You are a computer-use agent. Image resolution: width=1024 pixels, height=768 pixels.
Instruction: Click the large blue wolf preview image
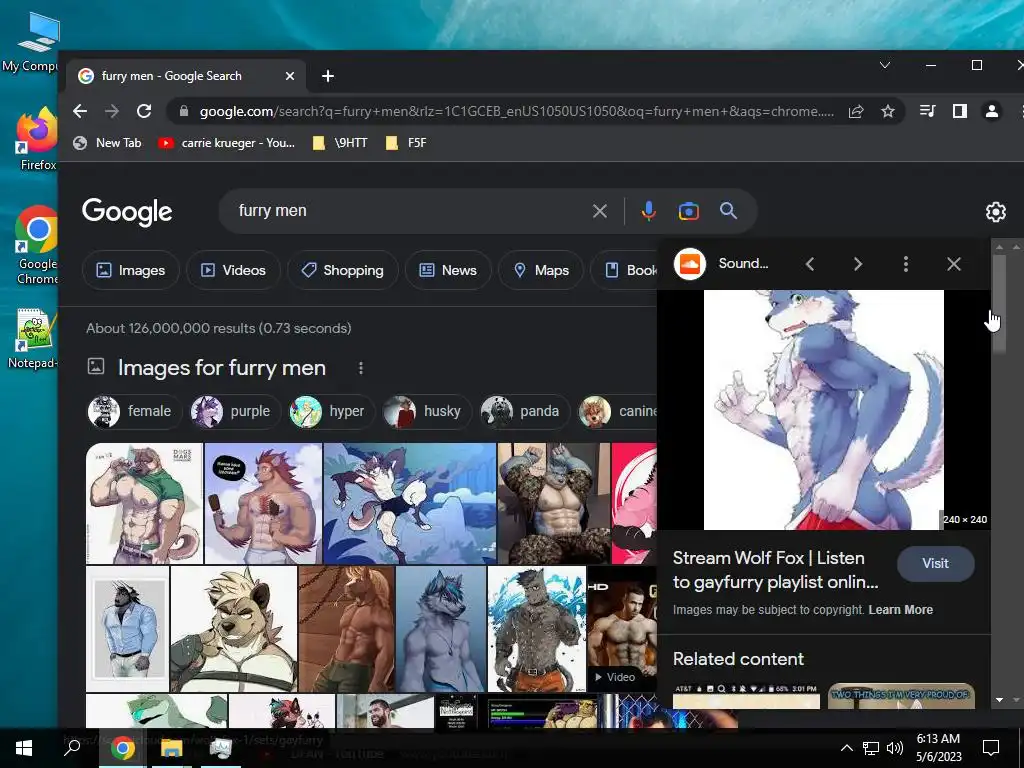point(824,409)
